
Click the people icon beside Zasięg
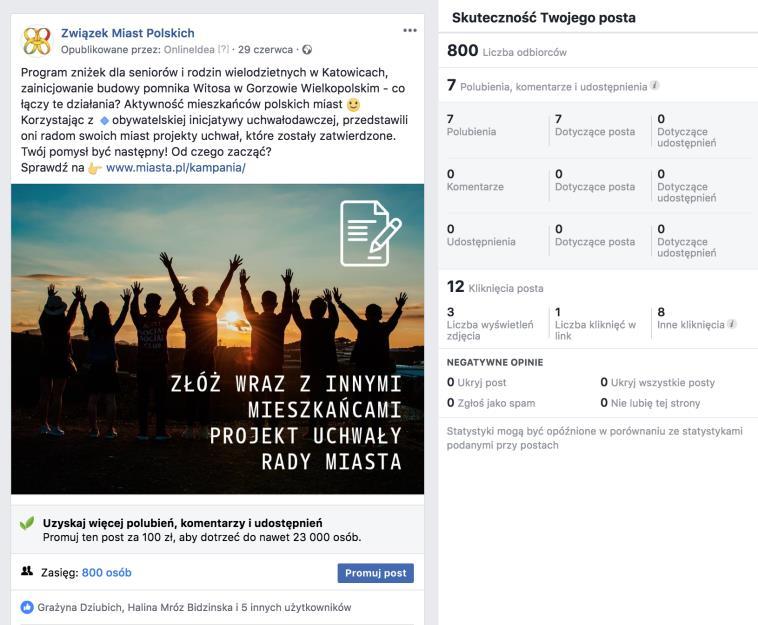point(27,571)
